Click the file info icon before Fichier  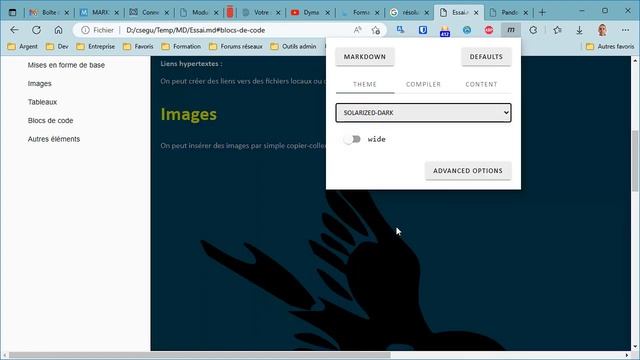85,30
